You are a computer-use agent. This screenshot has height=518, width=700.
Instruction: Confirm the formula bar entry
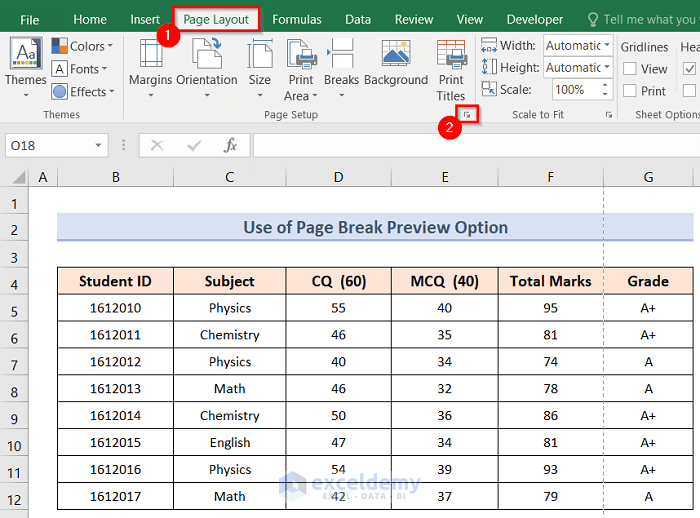194,145
